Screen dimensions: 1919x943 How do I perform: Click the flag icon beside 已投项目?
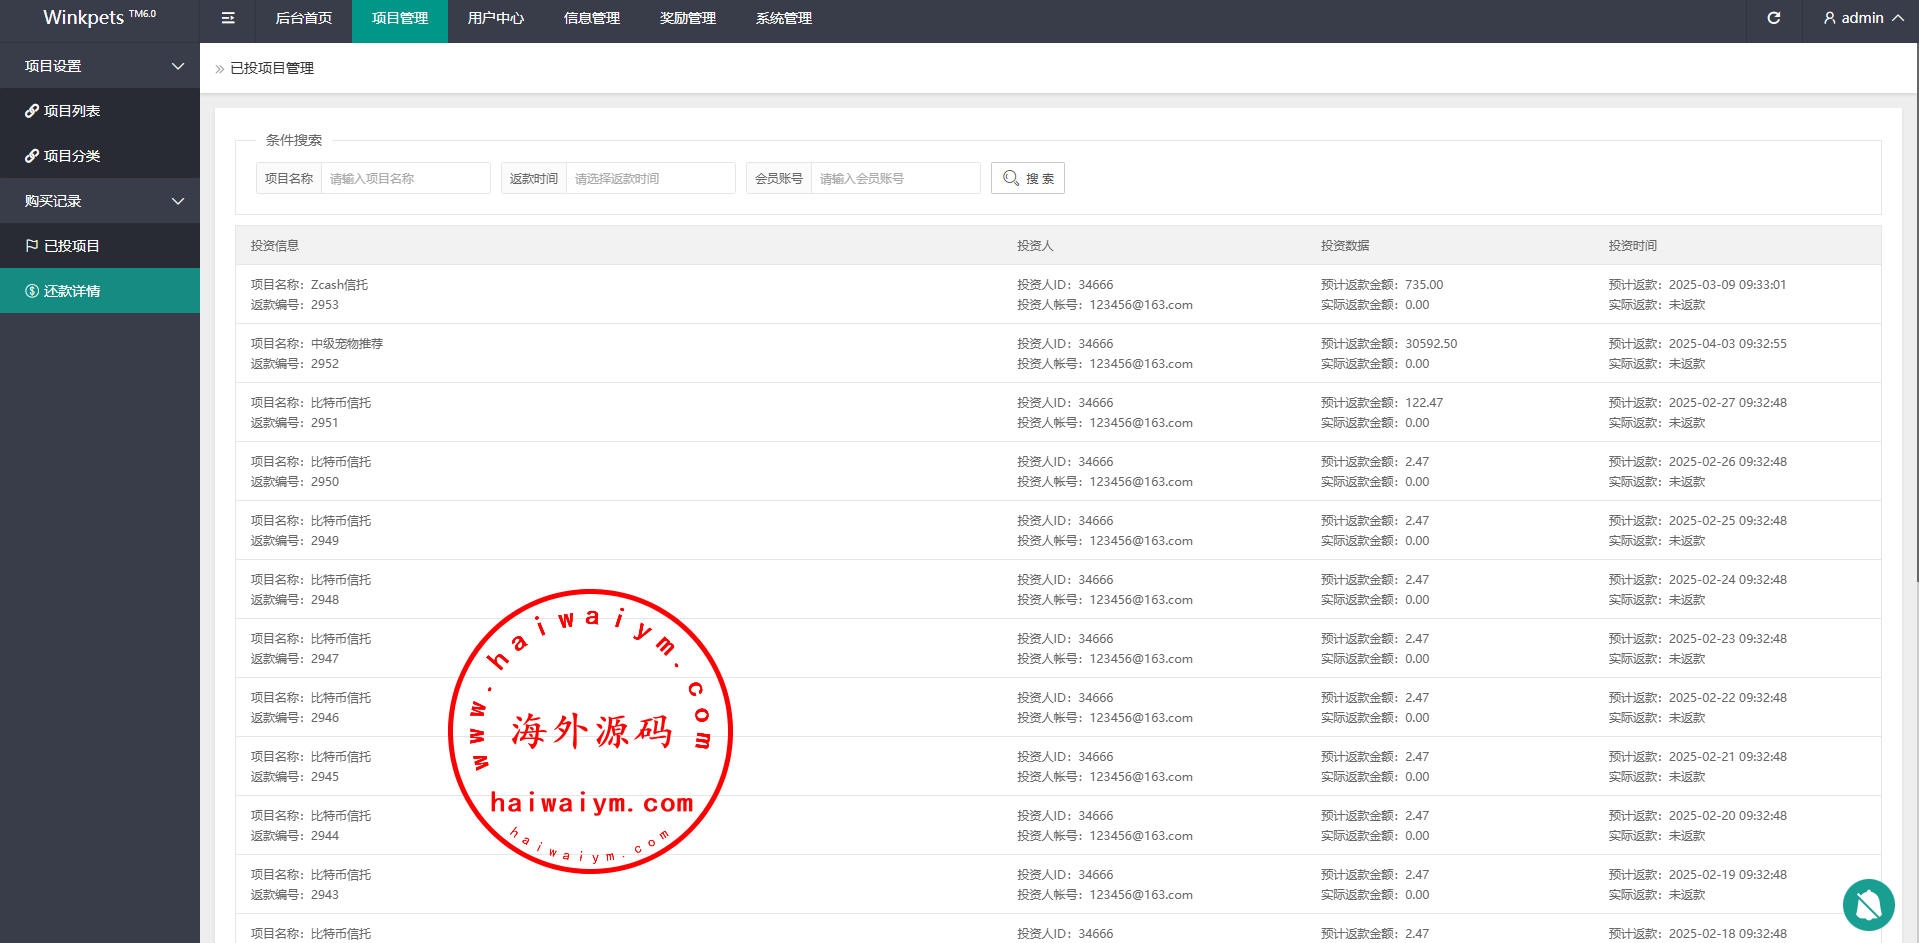coord(32,246)
